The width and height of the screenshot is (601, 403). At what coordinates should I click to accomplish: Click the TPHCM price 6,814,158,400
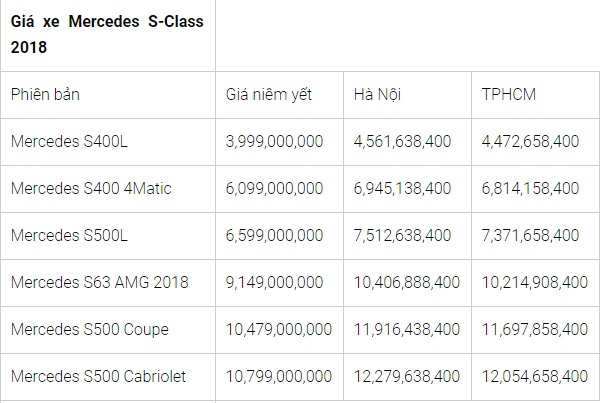530,188
